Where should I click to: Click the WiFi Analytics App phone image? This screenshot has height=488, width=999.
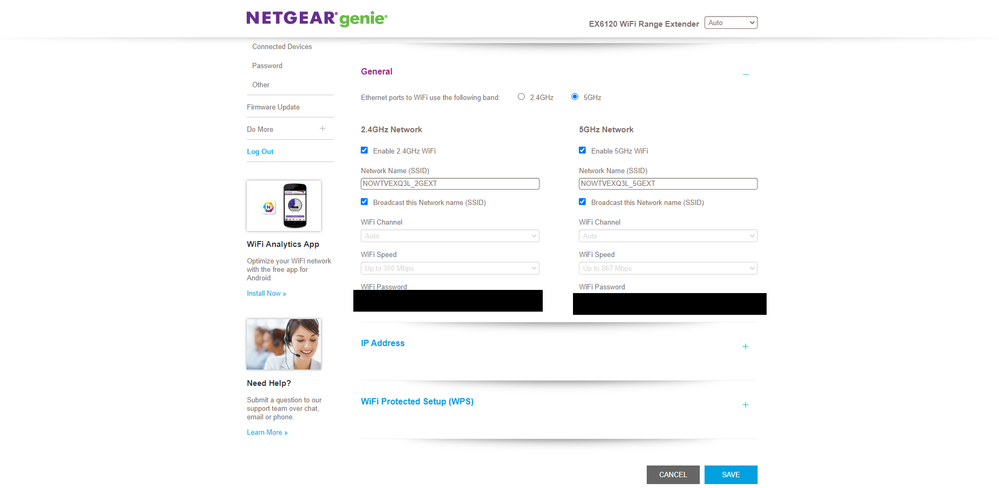tap(284, 206)
